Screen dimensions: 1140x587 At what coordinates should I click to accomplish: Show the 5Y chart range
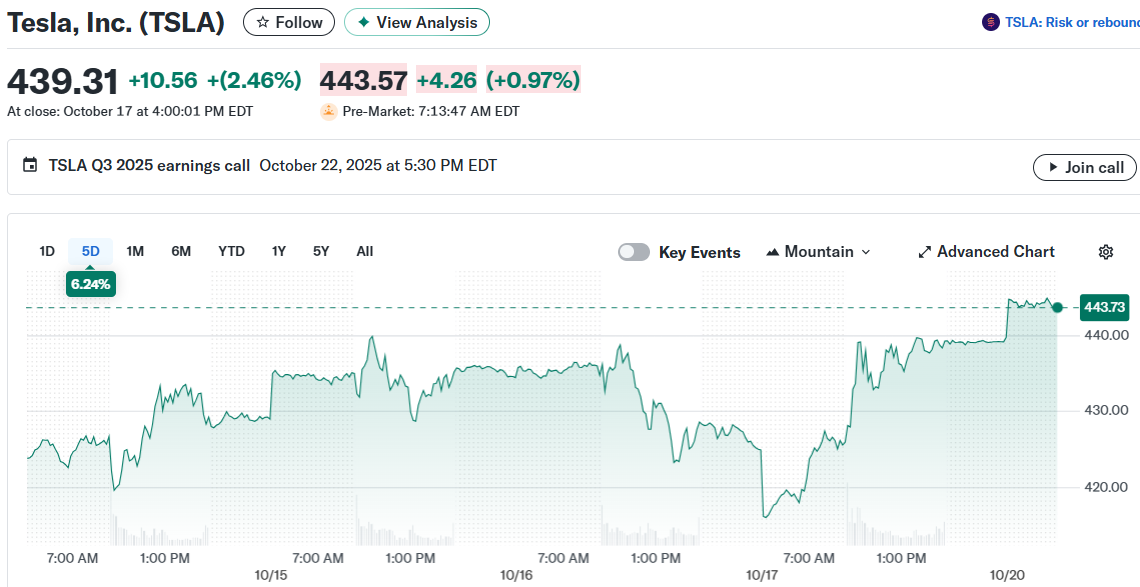click(321, 251)
